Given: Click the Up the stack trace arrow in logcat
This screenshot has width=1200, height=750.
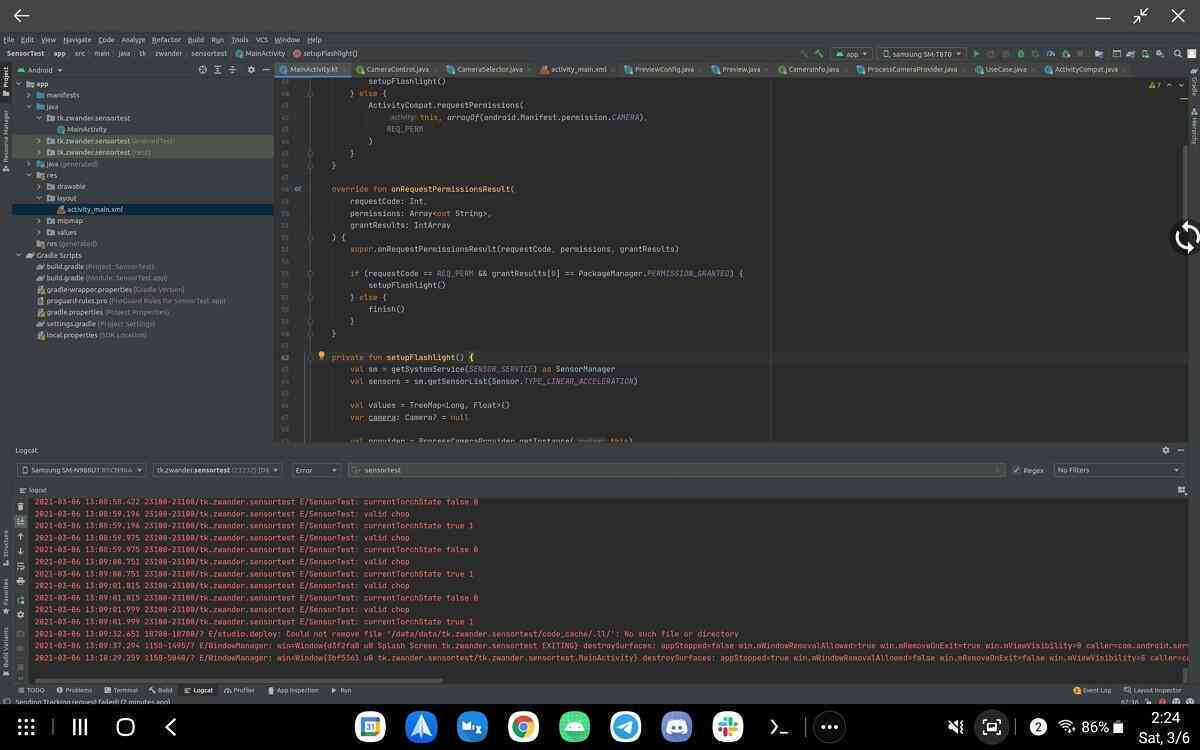Looking at the screenshot, I should (x=20, y=537).
